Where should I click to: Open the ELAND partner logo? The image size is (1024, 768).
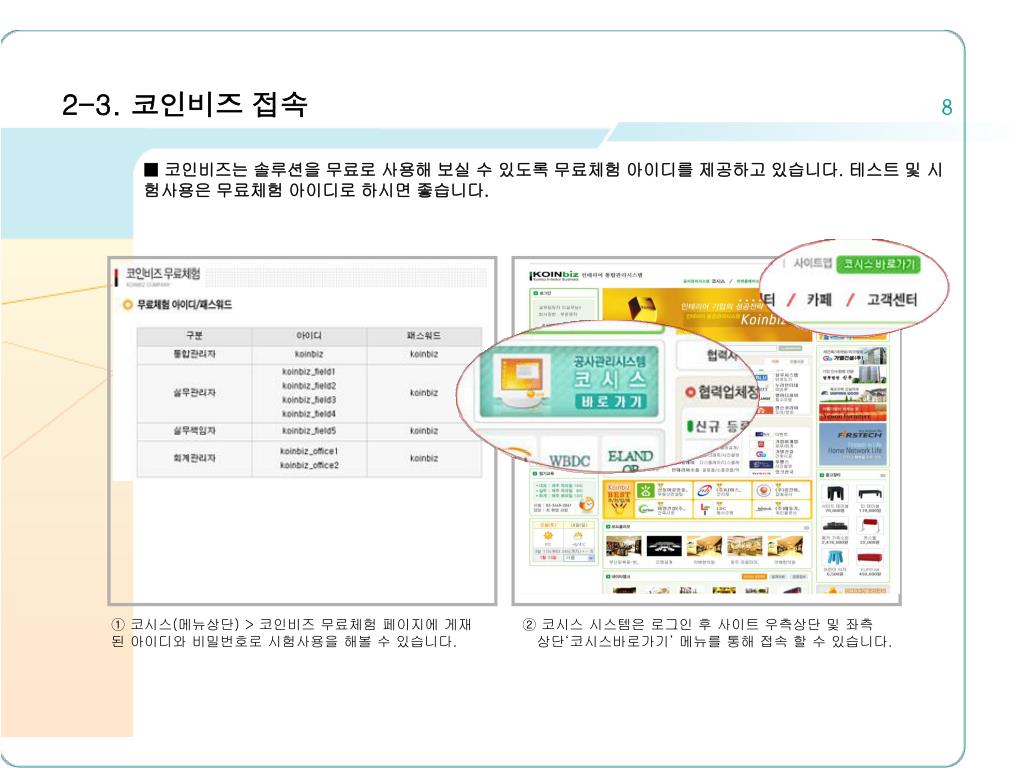point(630,457)
